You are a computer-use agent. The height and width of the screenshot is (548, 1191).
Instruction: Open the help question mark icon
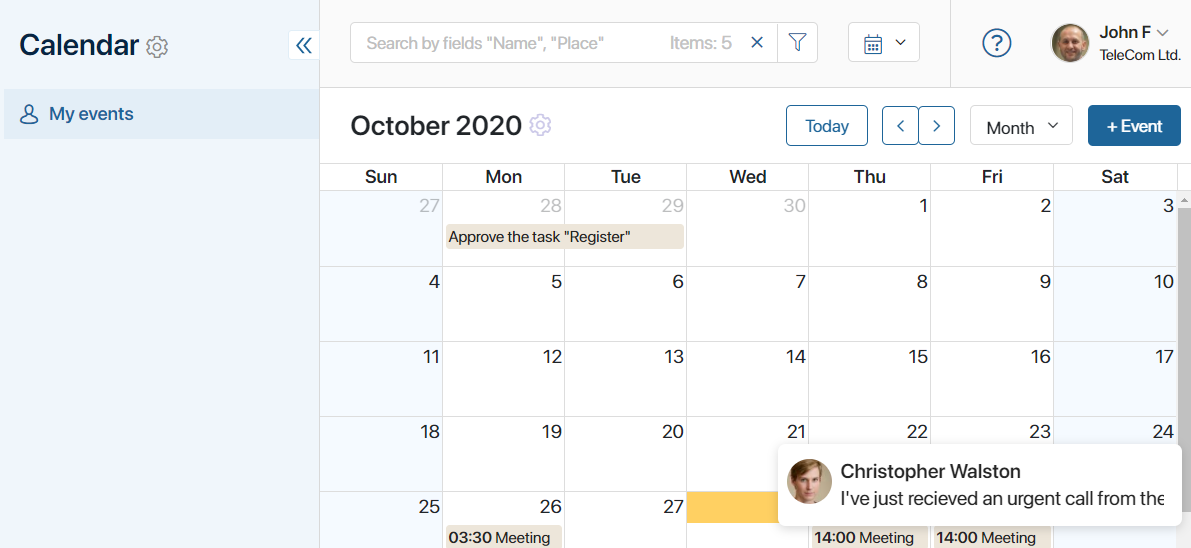click(997, 43)
